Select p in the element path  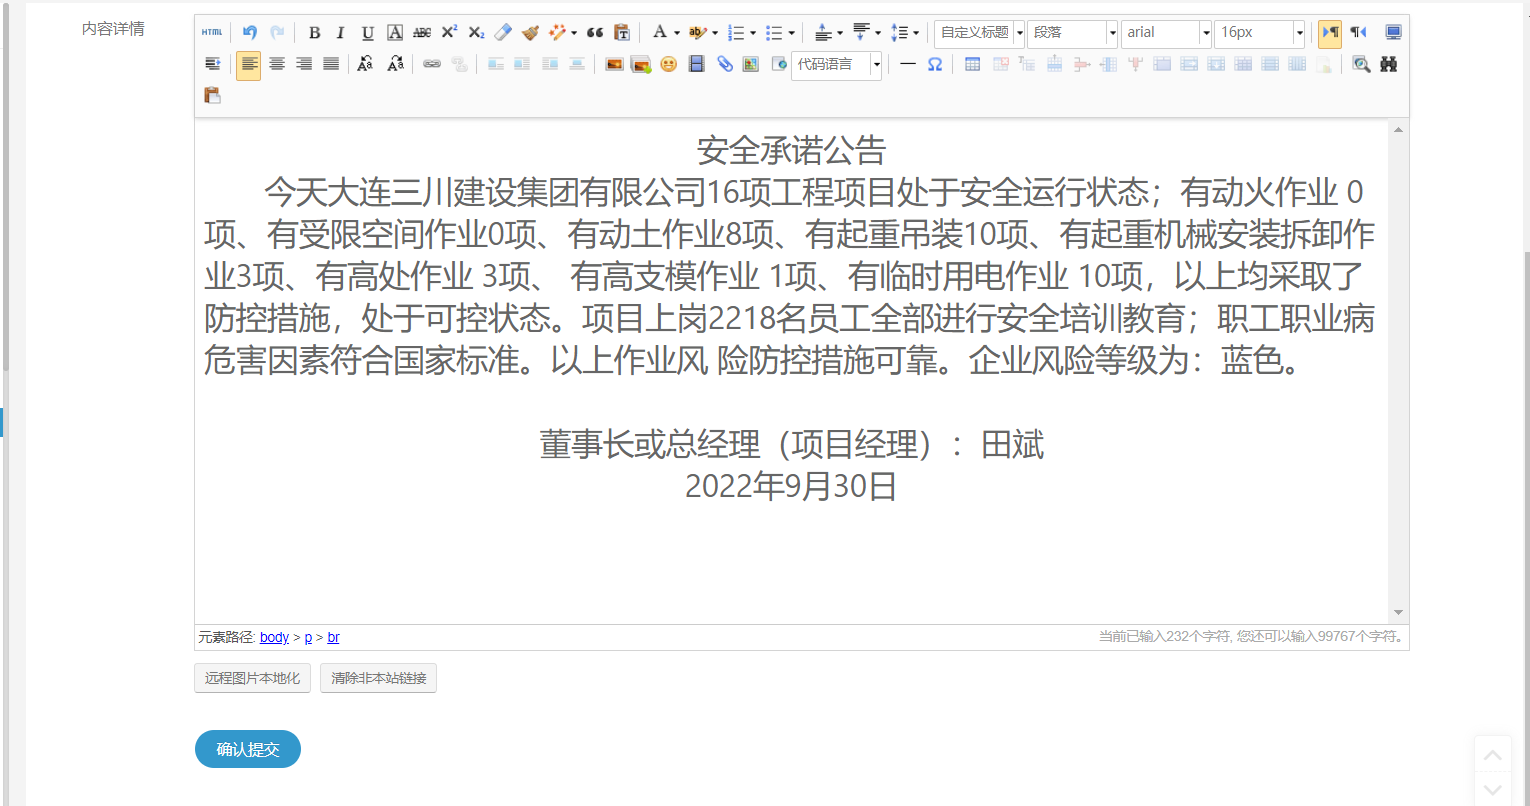pos(308,637)
